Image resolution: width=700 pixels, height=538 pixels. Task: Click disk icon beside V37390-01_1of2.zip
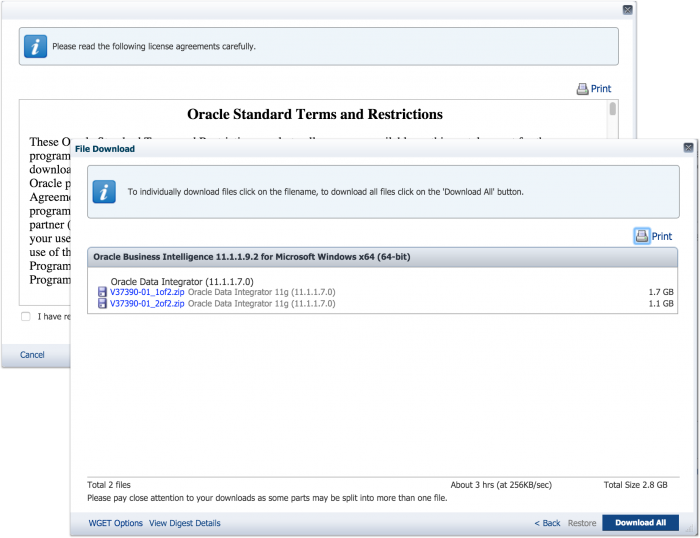pos(102,292)
